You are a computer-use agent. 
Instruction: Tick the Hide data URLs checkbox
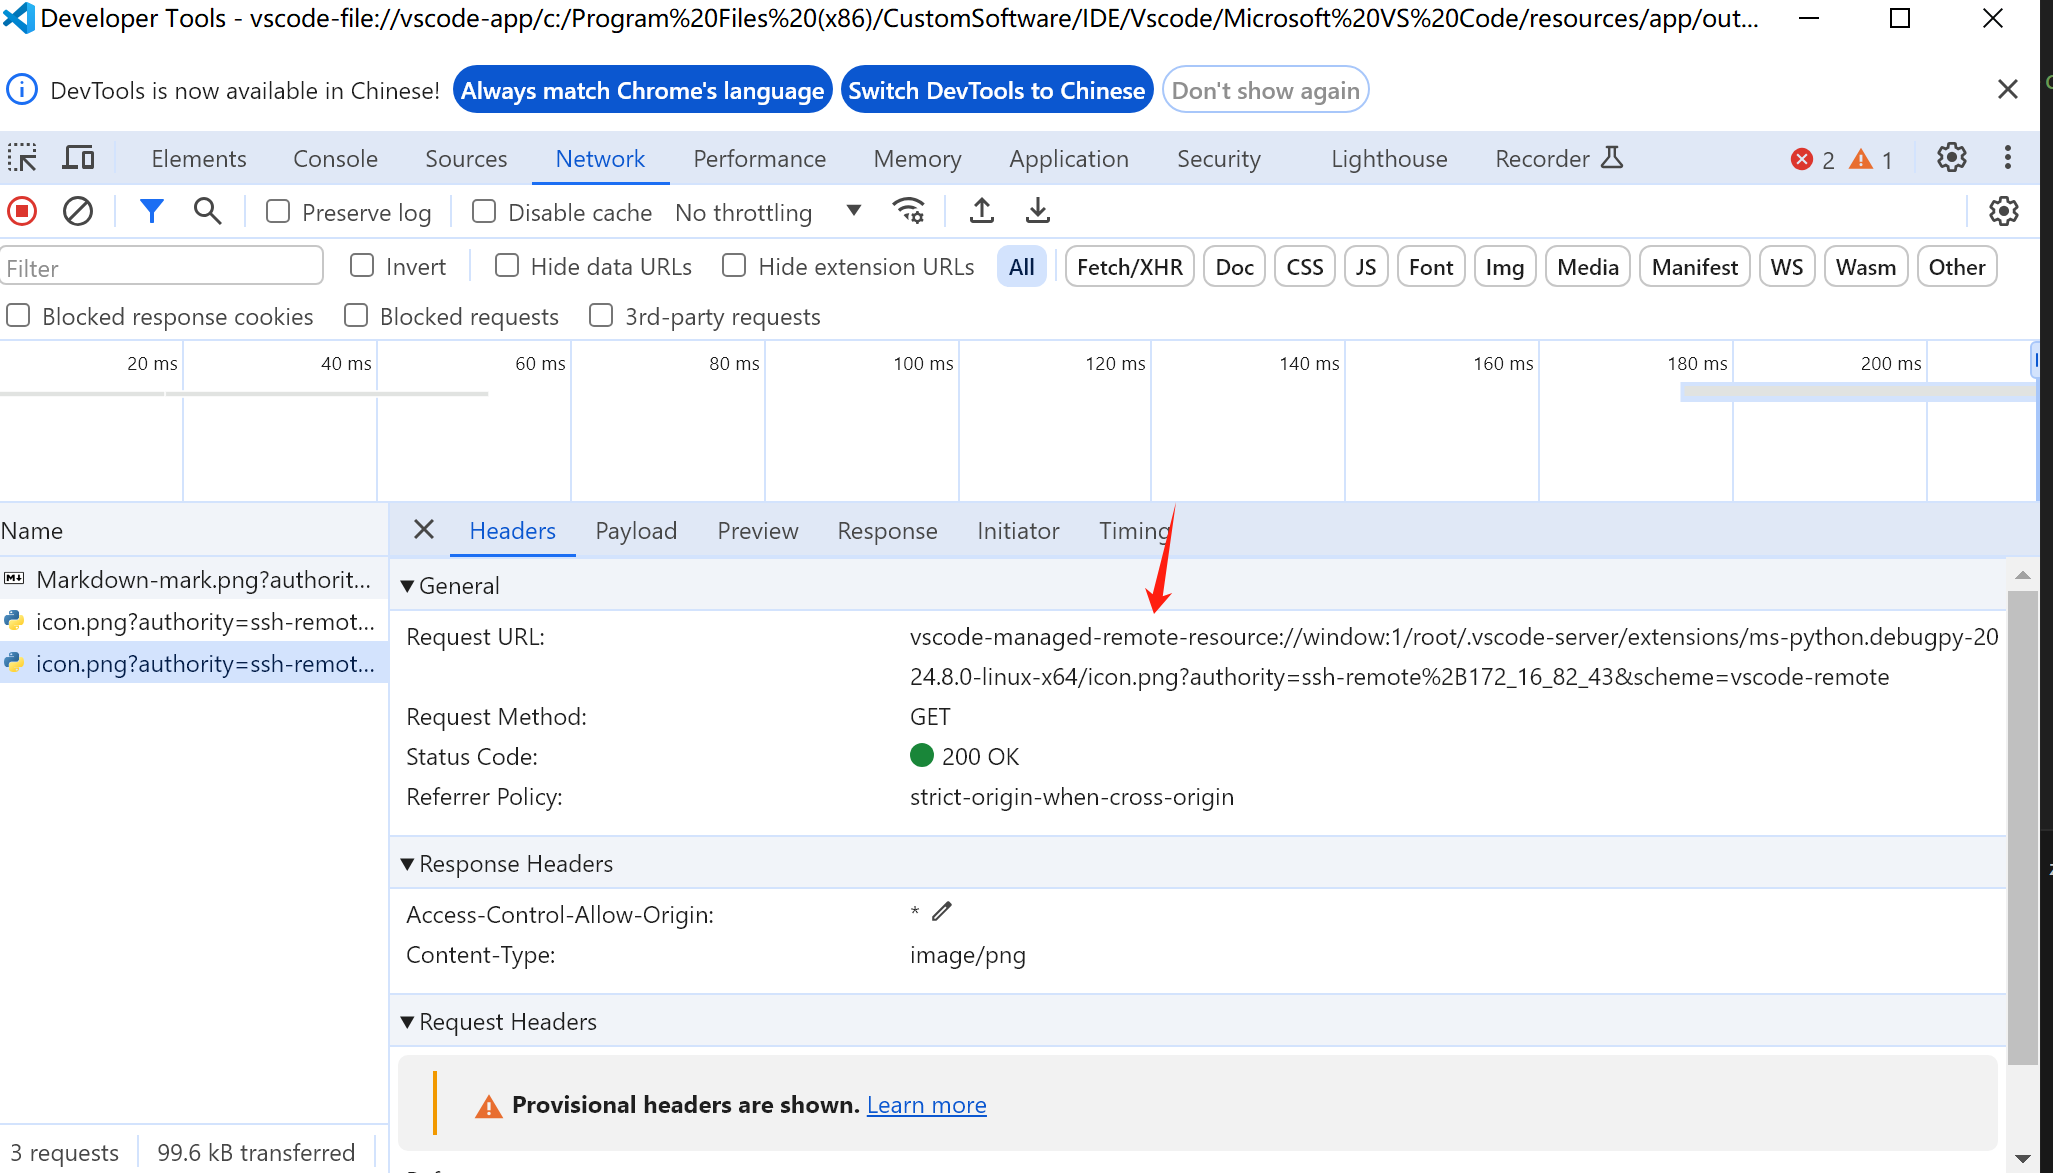point(507,266)
